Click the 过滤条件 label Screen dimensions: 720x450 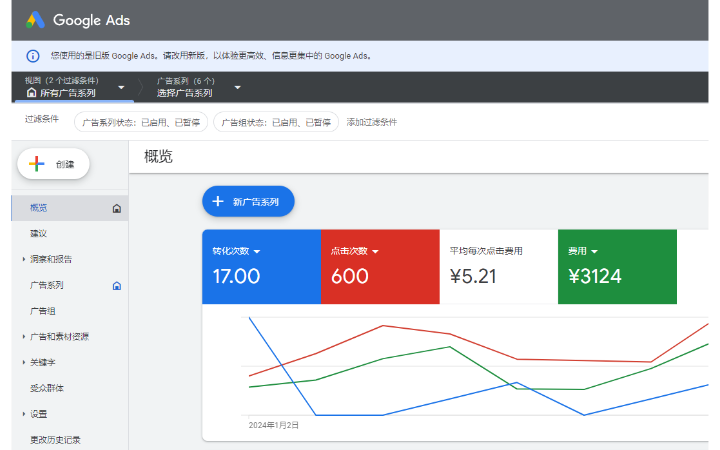tap(42, 119)
